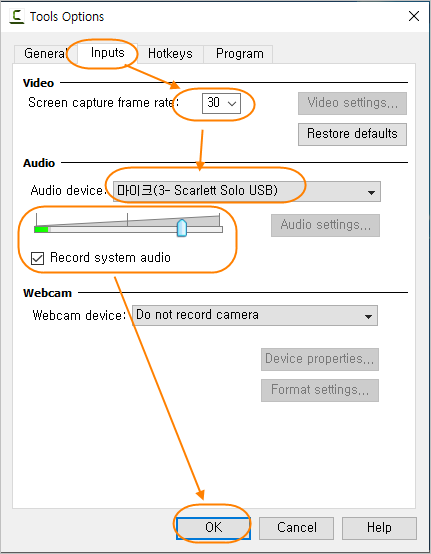Screen dimensions: 431x554
Task: Go to the Program tab
Action: coord(240,54)
